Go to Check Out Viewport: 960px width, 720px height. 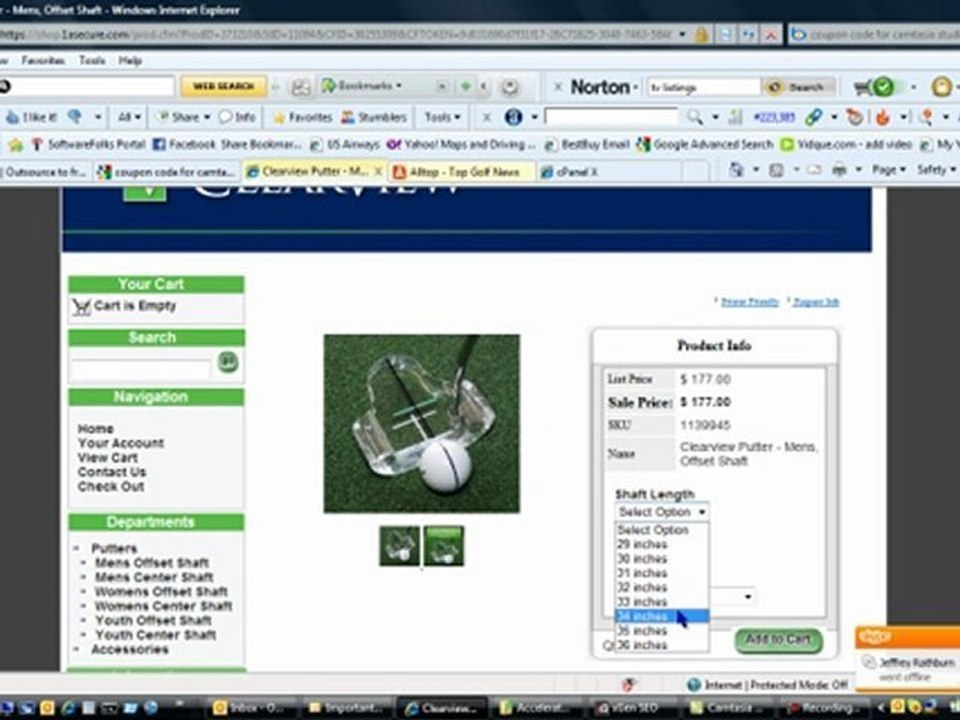pos(110,487)
